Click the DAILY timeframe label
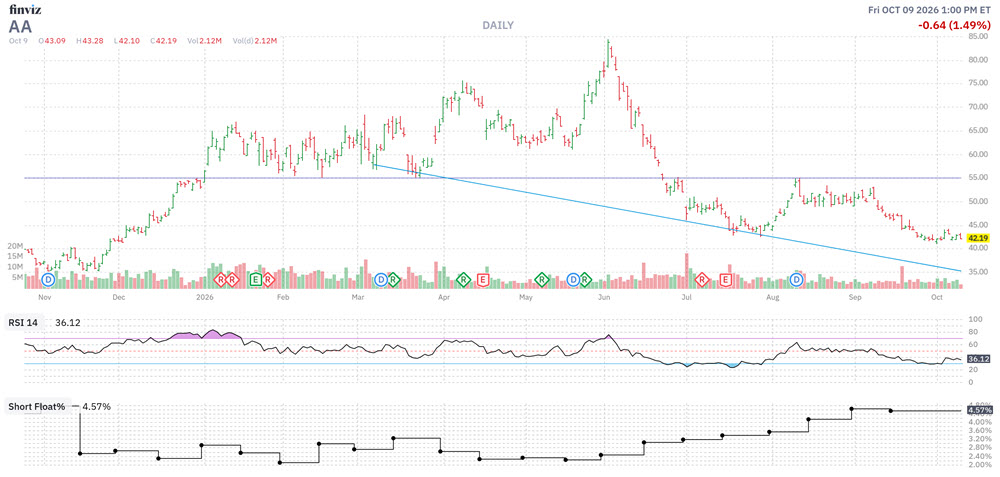 click(x=498, y=25)
